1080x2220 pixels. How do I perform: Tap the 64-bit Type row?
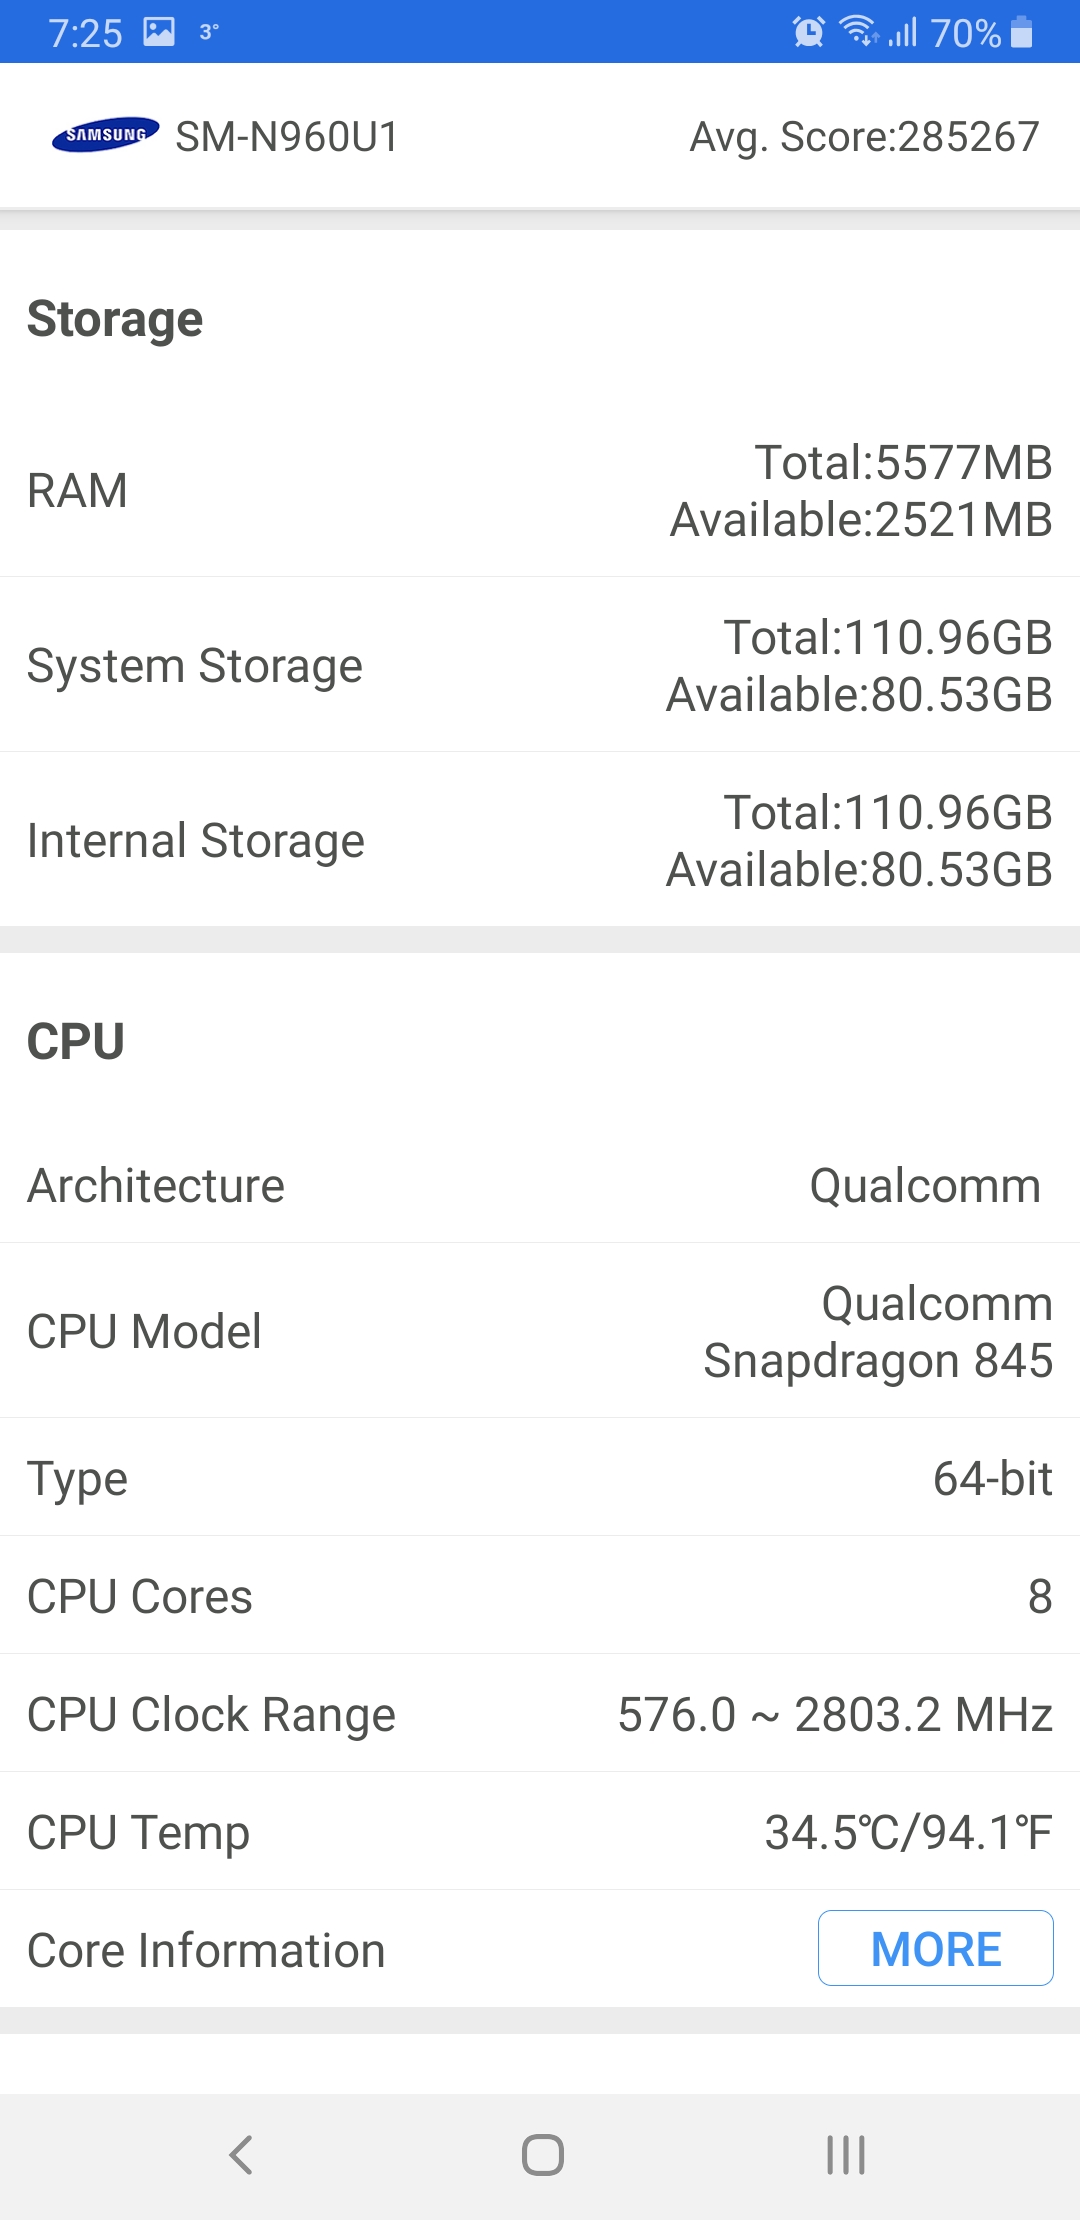(x=540, y=1478)
